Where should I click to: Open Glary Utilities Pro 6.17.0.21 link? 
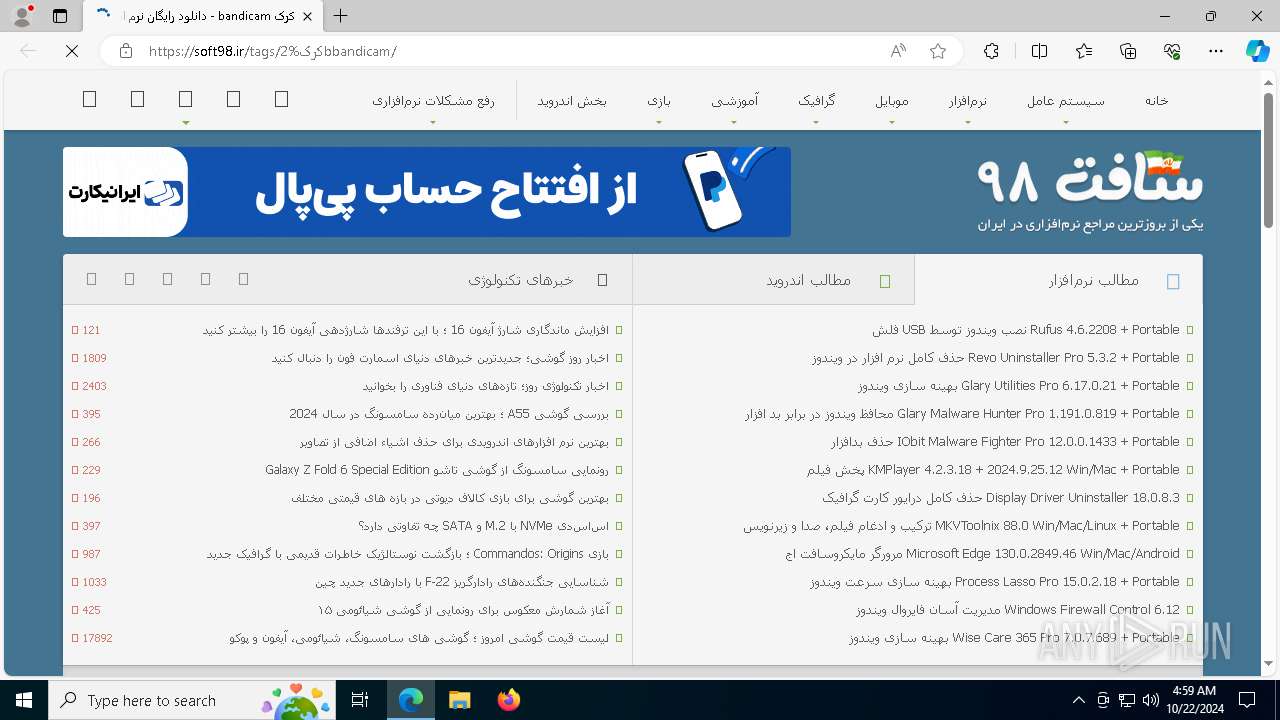click(1018, 386)
